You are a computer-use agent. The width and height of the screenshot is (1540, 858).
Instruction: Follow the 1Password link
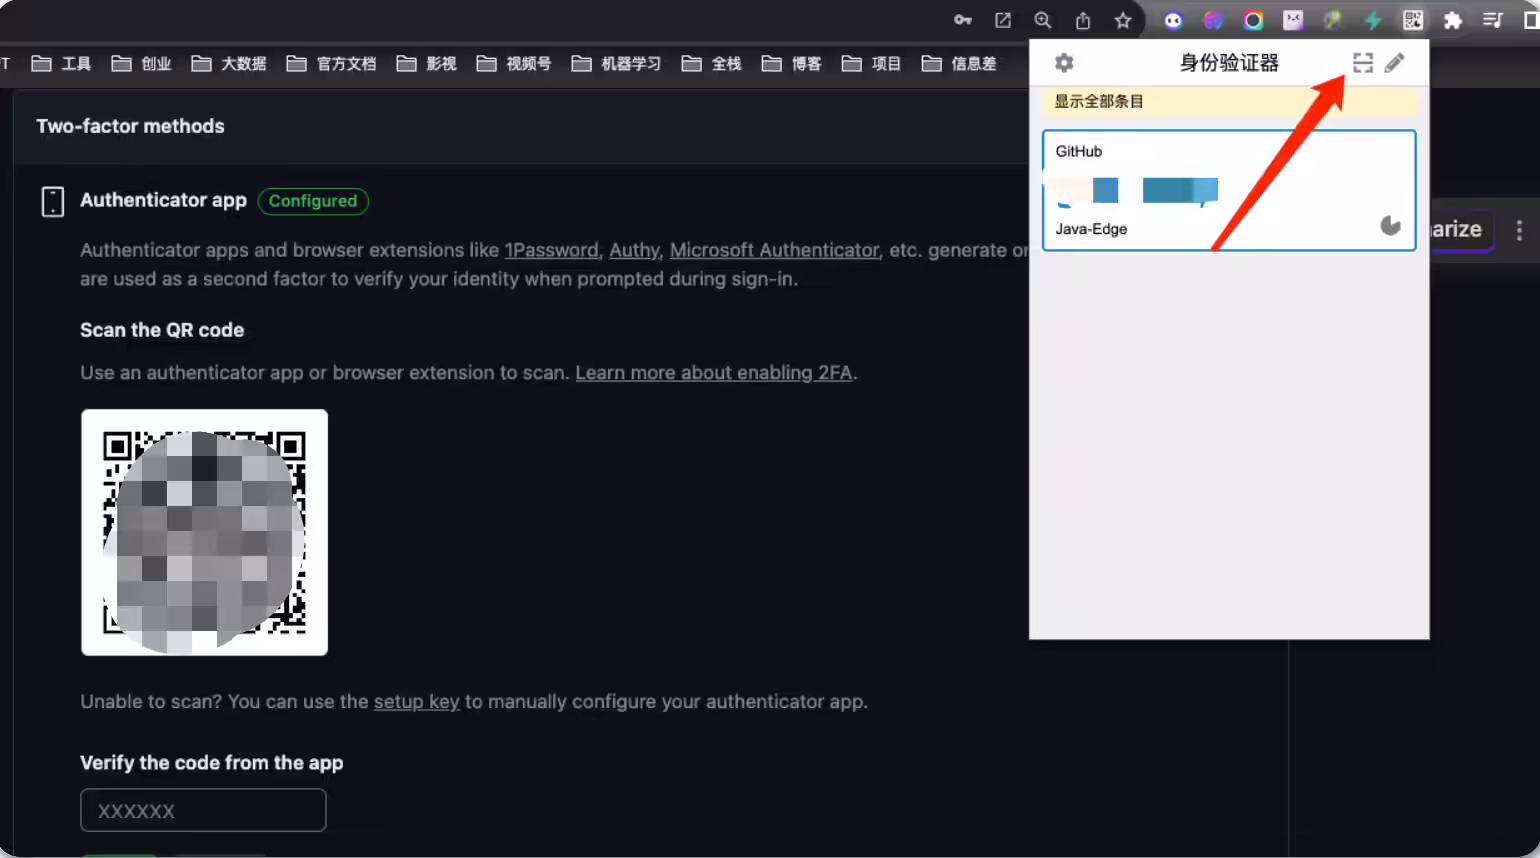click(x=551, y=250)
